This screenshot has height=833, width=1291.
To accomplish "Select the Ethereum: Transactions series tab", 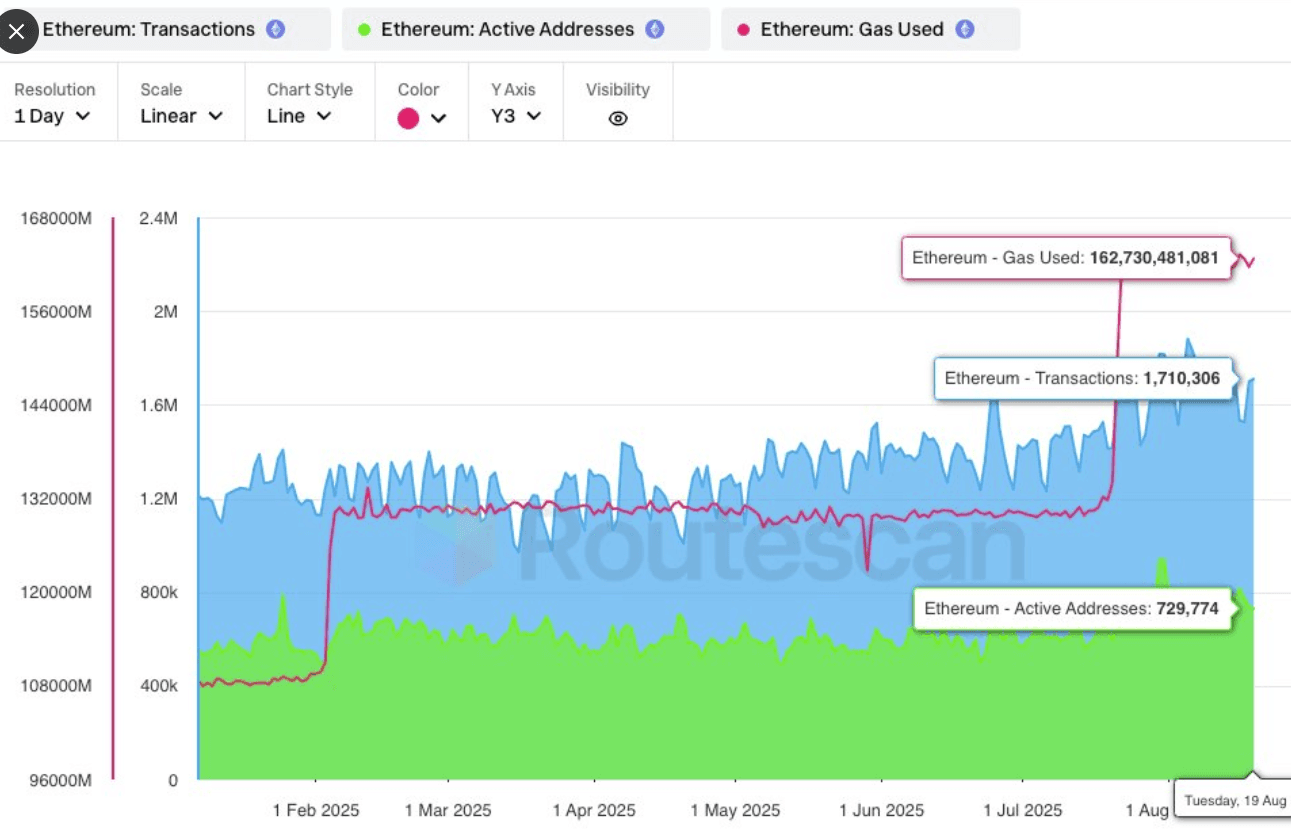I will (x=165, y=29).
